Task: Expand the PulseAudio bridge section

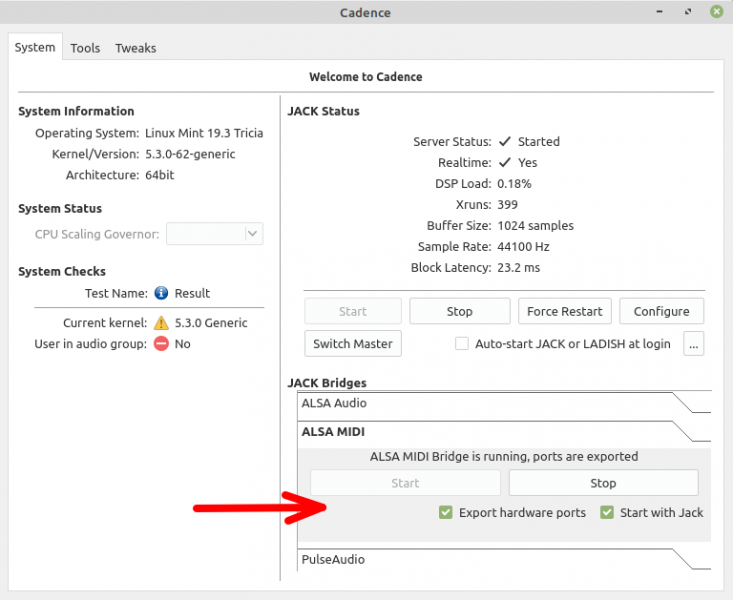Action: pos(504,559)
